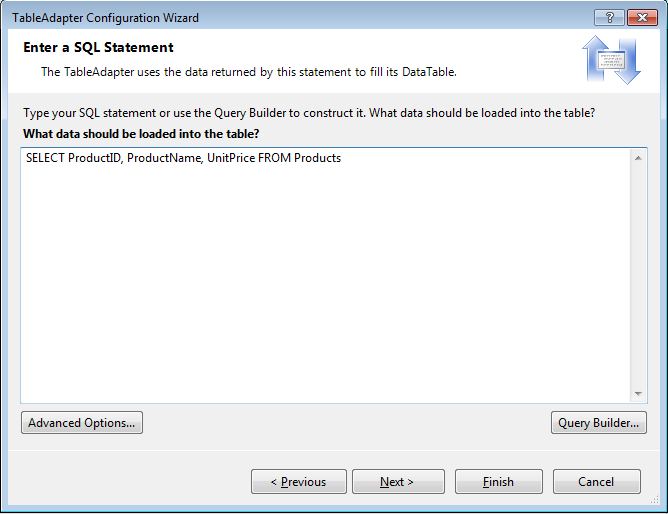This screenshot has height=514, width=668.
Task: Open the Advanced Options dialog
Action: (82, 423)
